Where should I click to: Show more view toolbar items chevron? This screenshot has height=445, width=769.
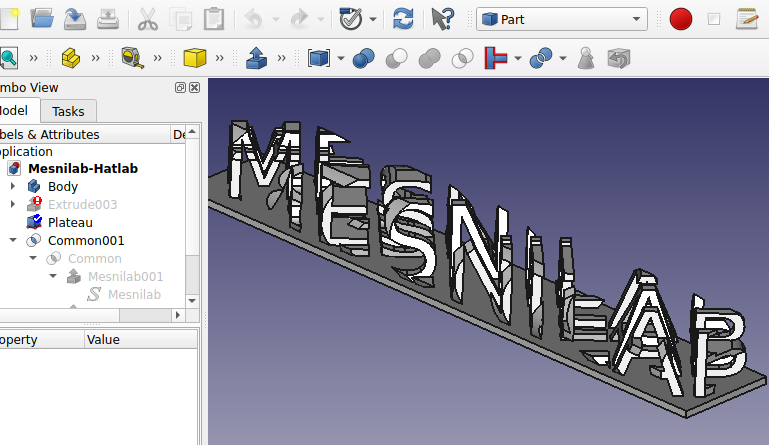click(x=33, y=58)
